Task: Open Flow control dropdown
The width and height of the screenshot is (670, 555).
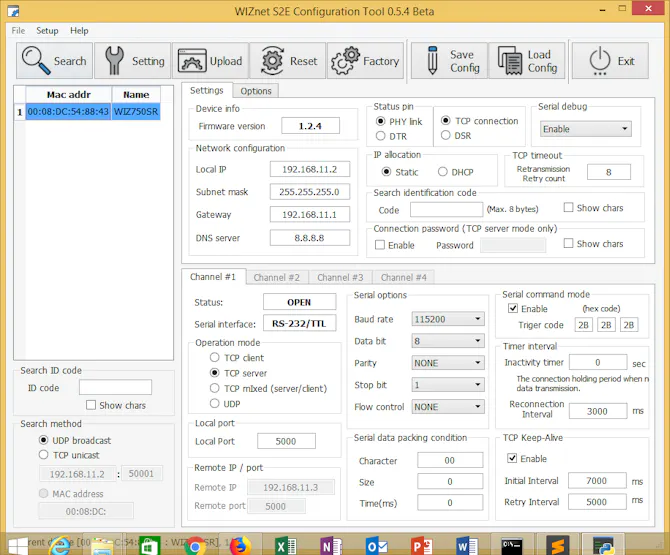Action: [x=448, y=407]
